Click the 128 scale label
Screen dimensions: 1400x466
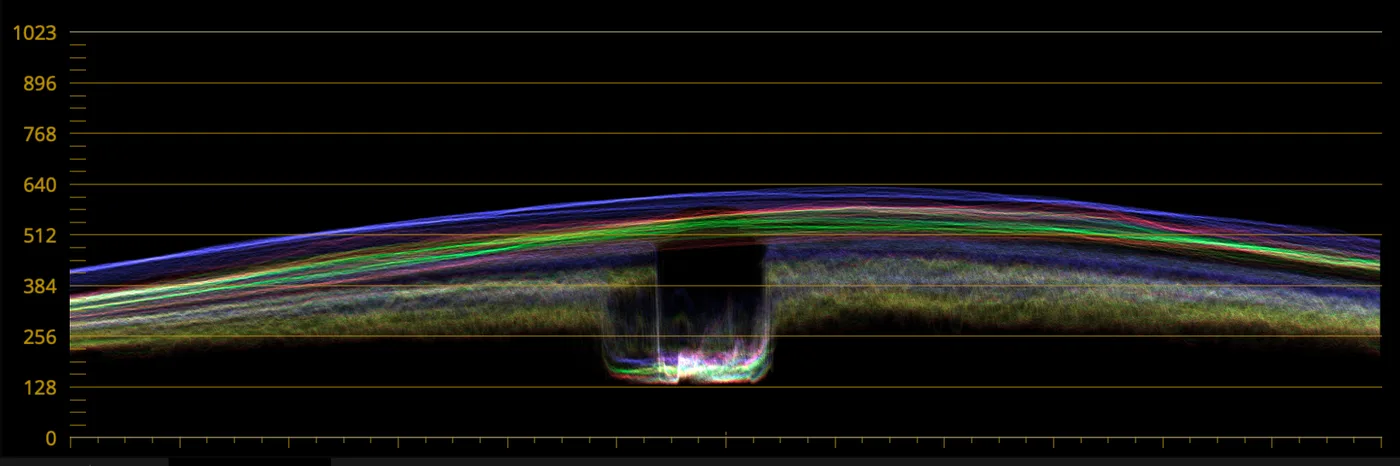click(x=39, y=388)
